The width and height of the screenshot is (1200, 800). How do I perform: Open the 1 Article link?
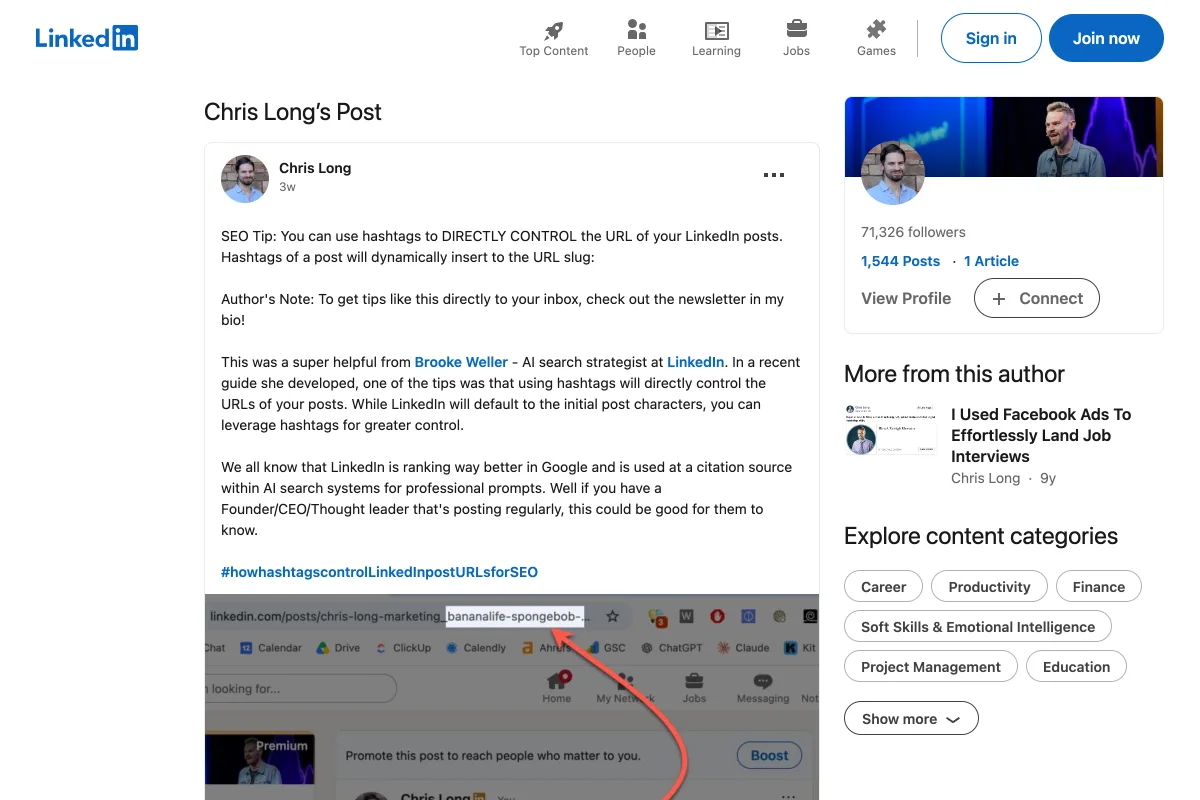coord(991,261)
